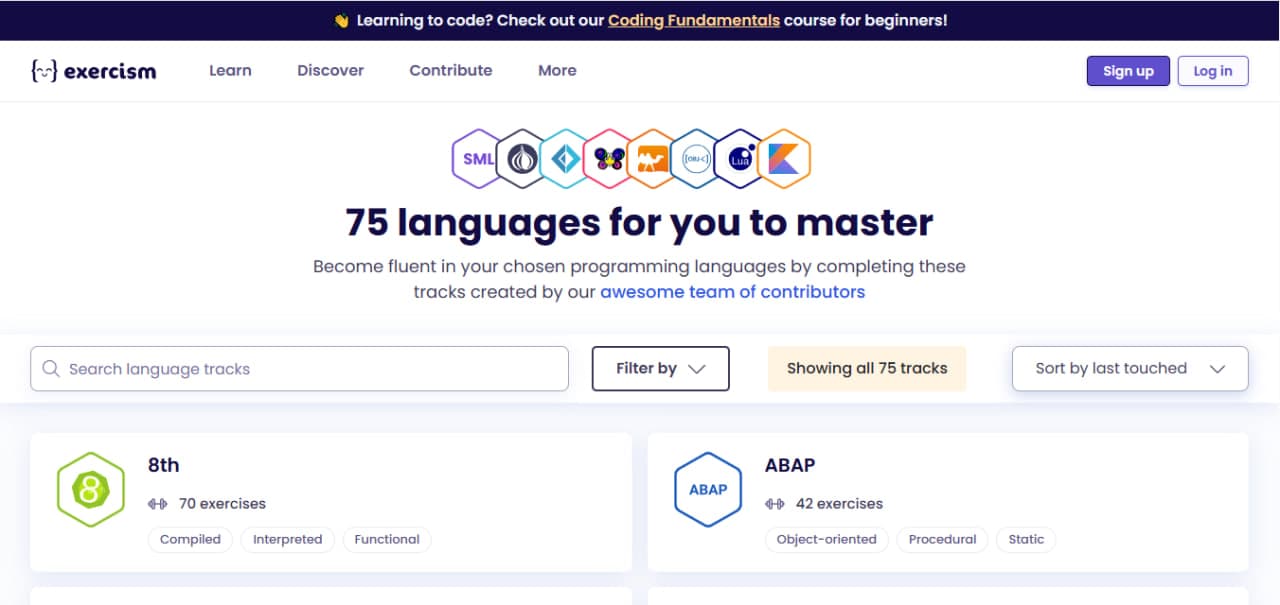1280x605 pixels.
Task: Open the More menu
Action: (557, 71)
